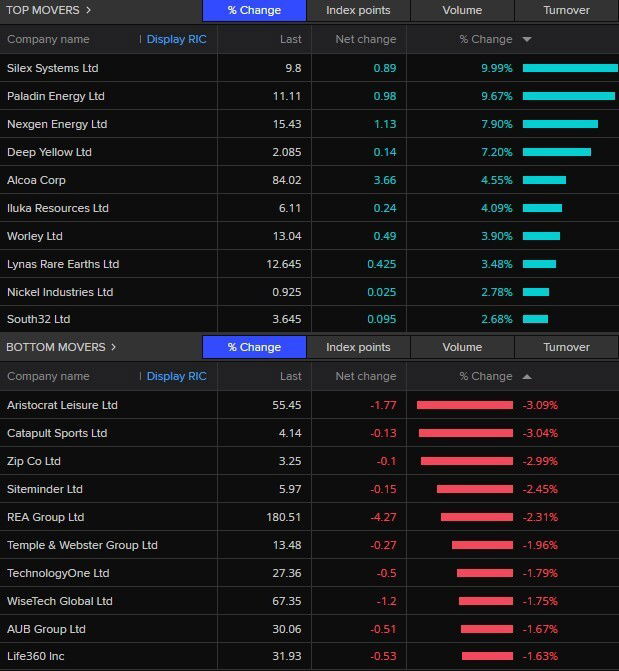
Task: Open Silex Systems Ltd row
Action: [x=52, y=68]
